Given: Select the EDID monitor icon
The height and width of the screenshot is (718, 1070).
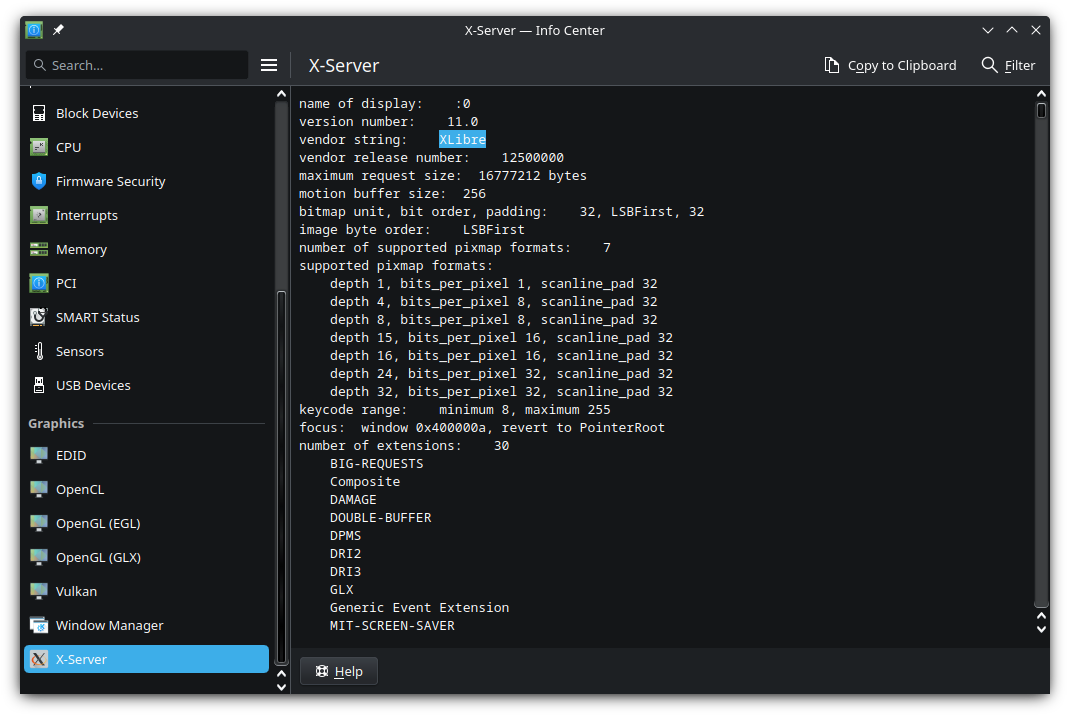Looking at the screenshot, I should [39, 455].
